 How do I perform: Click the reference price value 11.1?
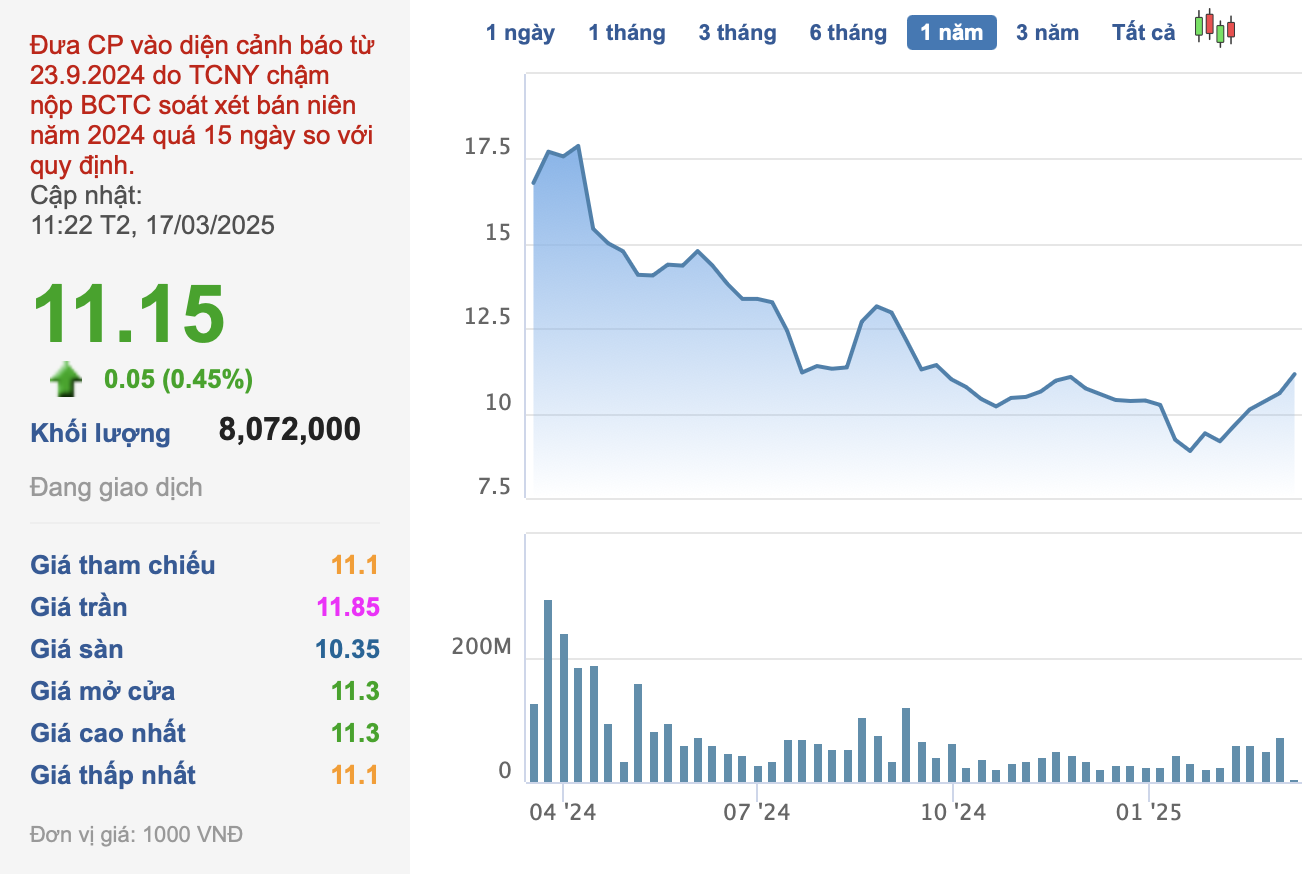pos(355,565)
